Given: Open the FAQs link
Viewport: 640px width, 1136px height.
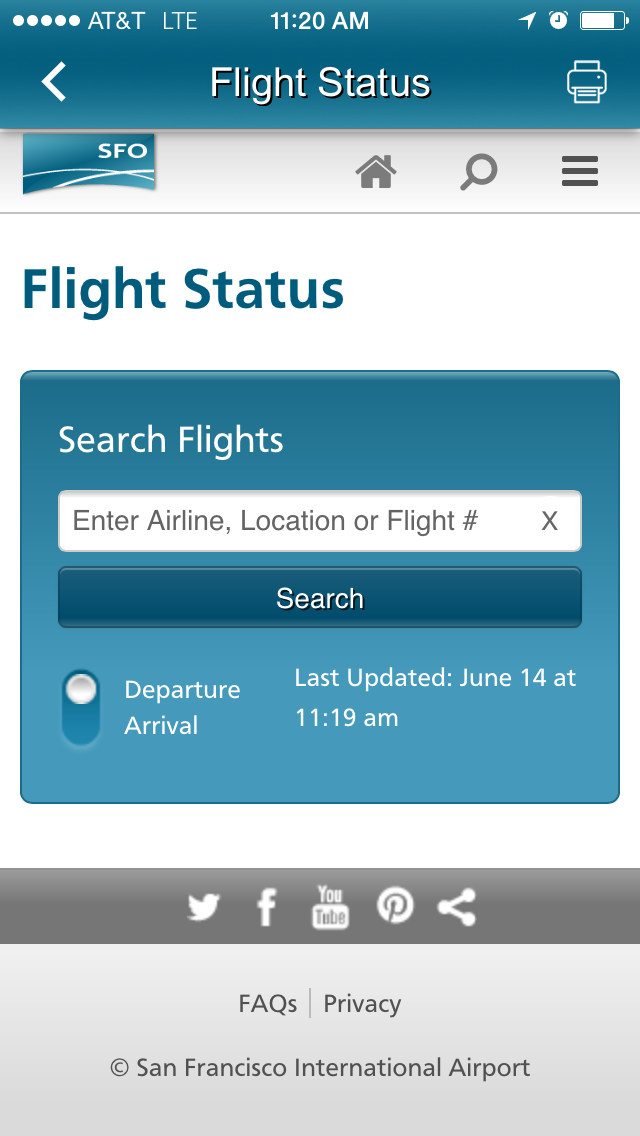Looking at the screenshot, I should pos(267,1003).
